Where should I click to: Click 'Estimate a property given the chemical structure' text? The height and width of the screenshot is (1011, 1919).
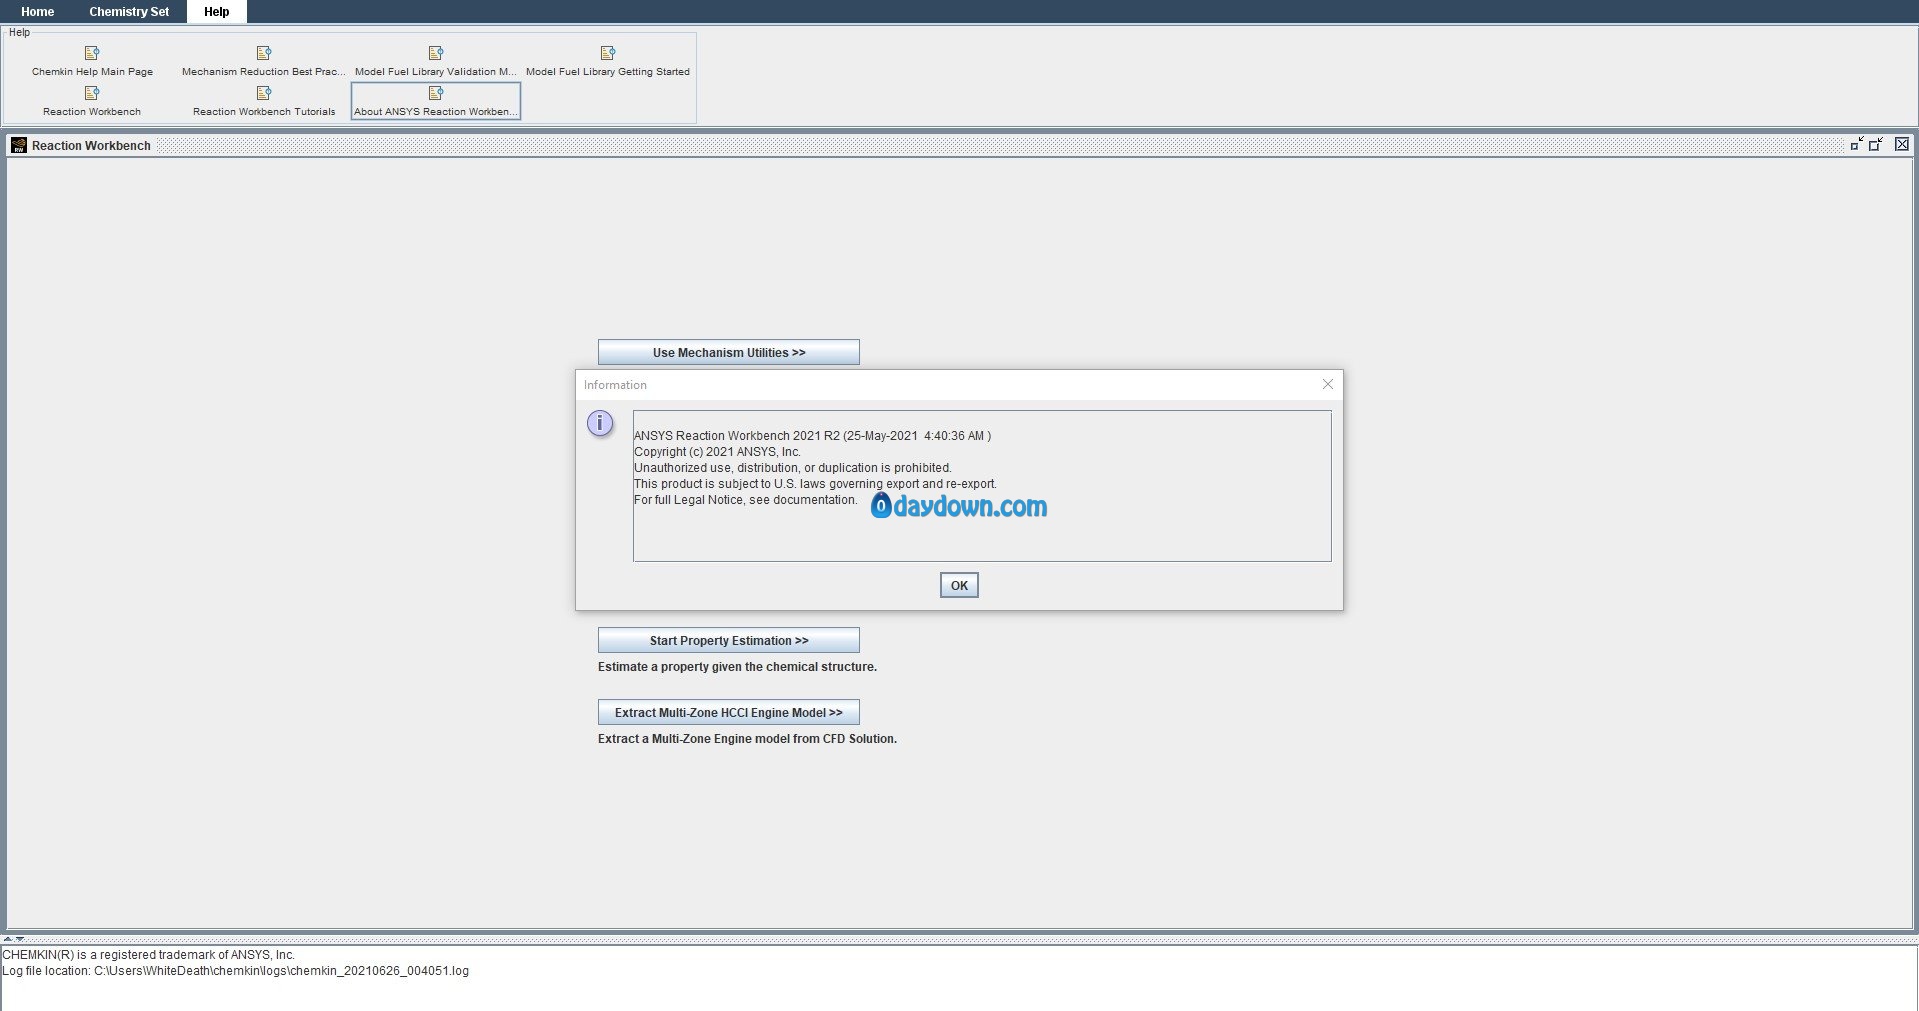pyautogui.click(x=737, y=667)
